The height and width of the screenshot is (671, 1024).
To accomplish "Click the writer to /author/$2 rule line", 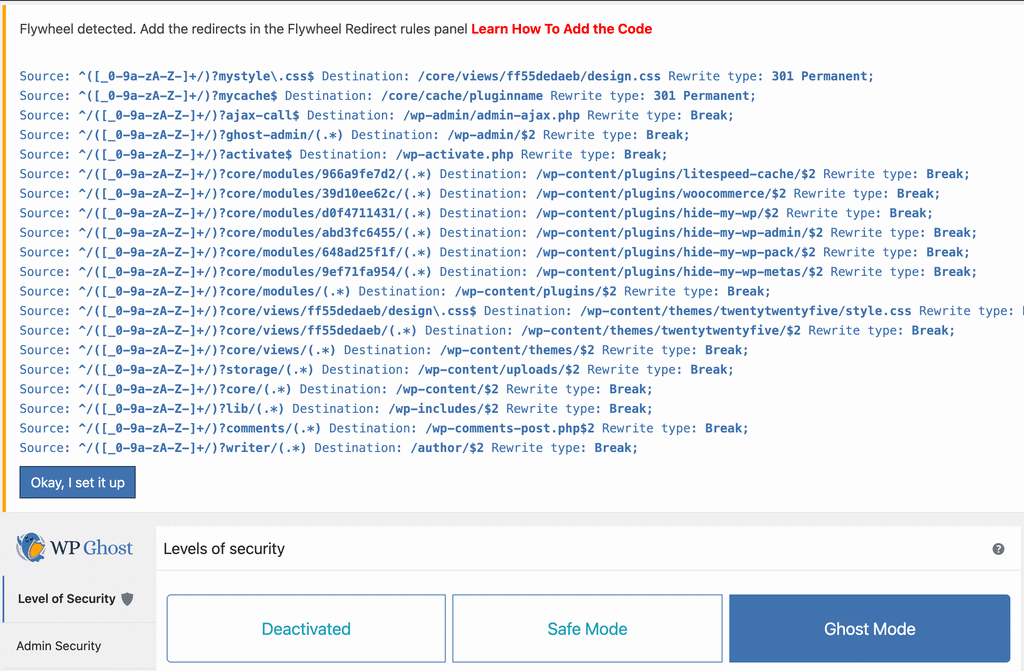I will pyautogui.click(x=328, y=448).
